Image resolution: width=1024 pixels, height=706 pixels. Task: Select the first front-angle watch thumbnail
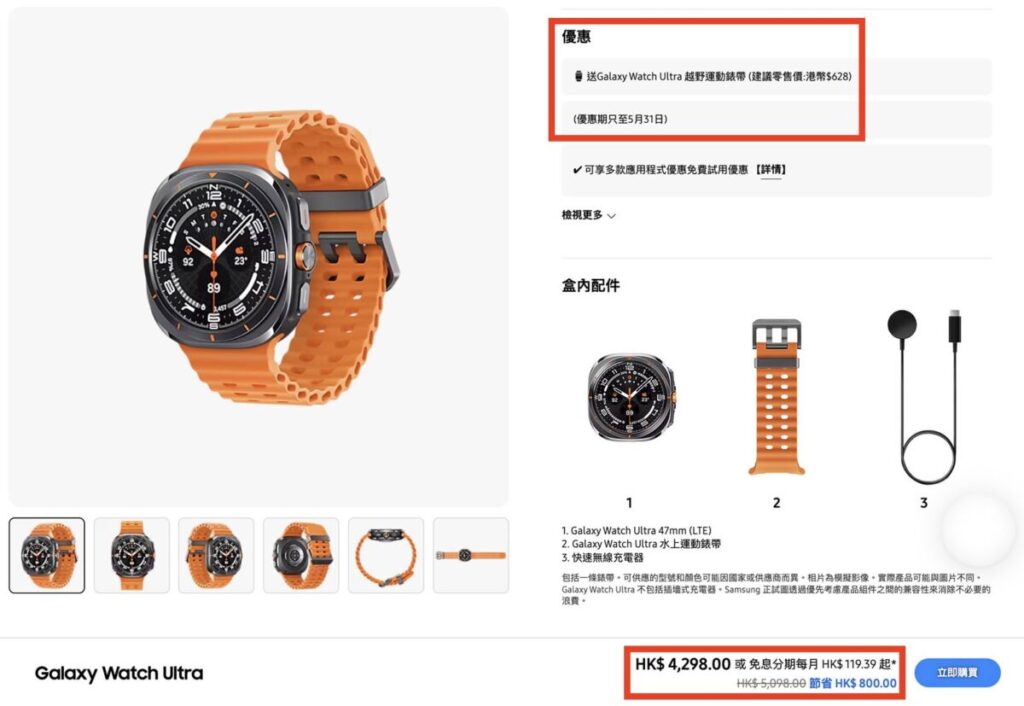[x=47, y=555]
